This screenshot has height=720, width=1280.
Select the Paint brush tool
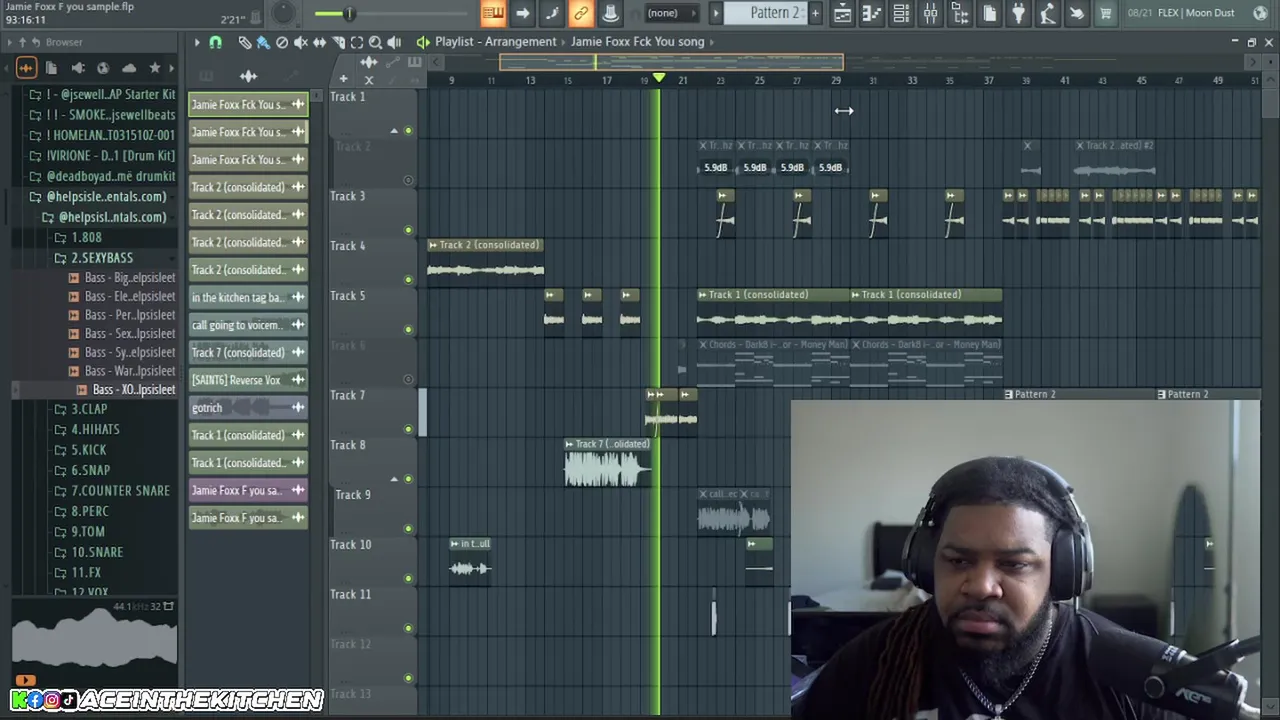[263, 42]
